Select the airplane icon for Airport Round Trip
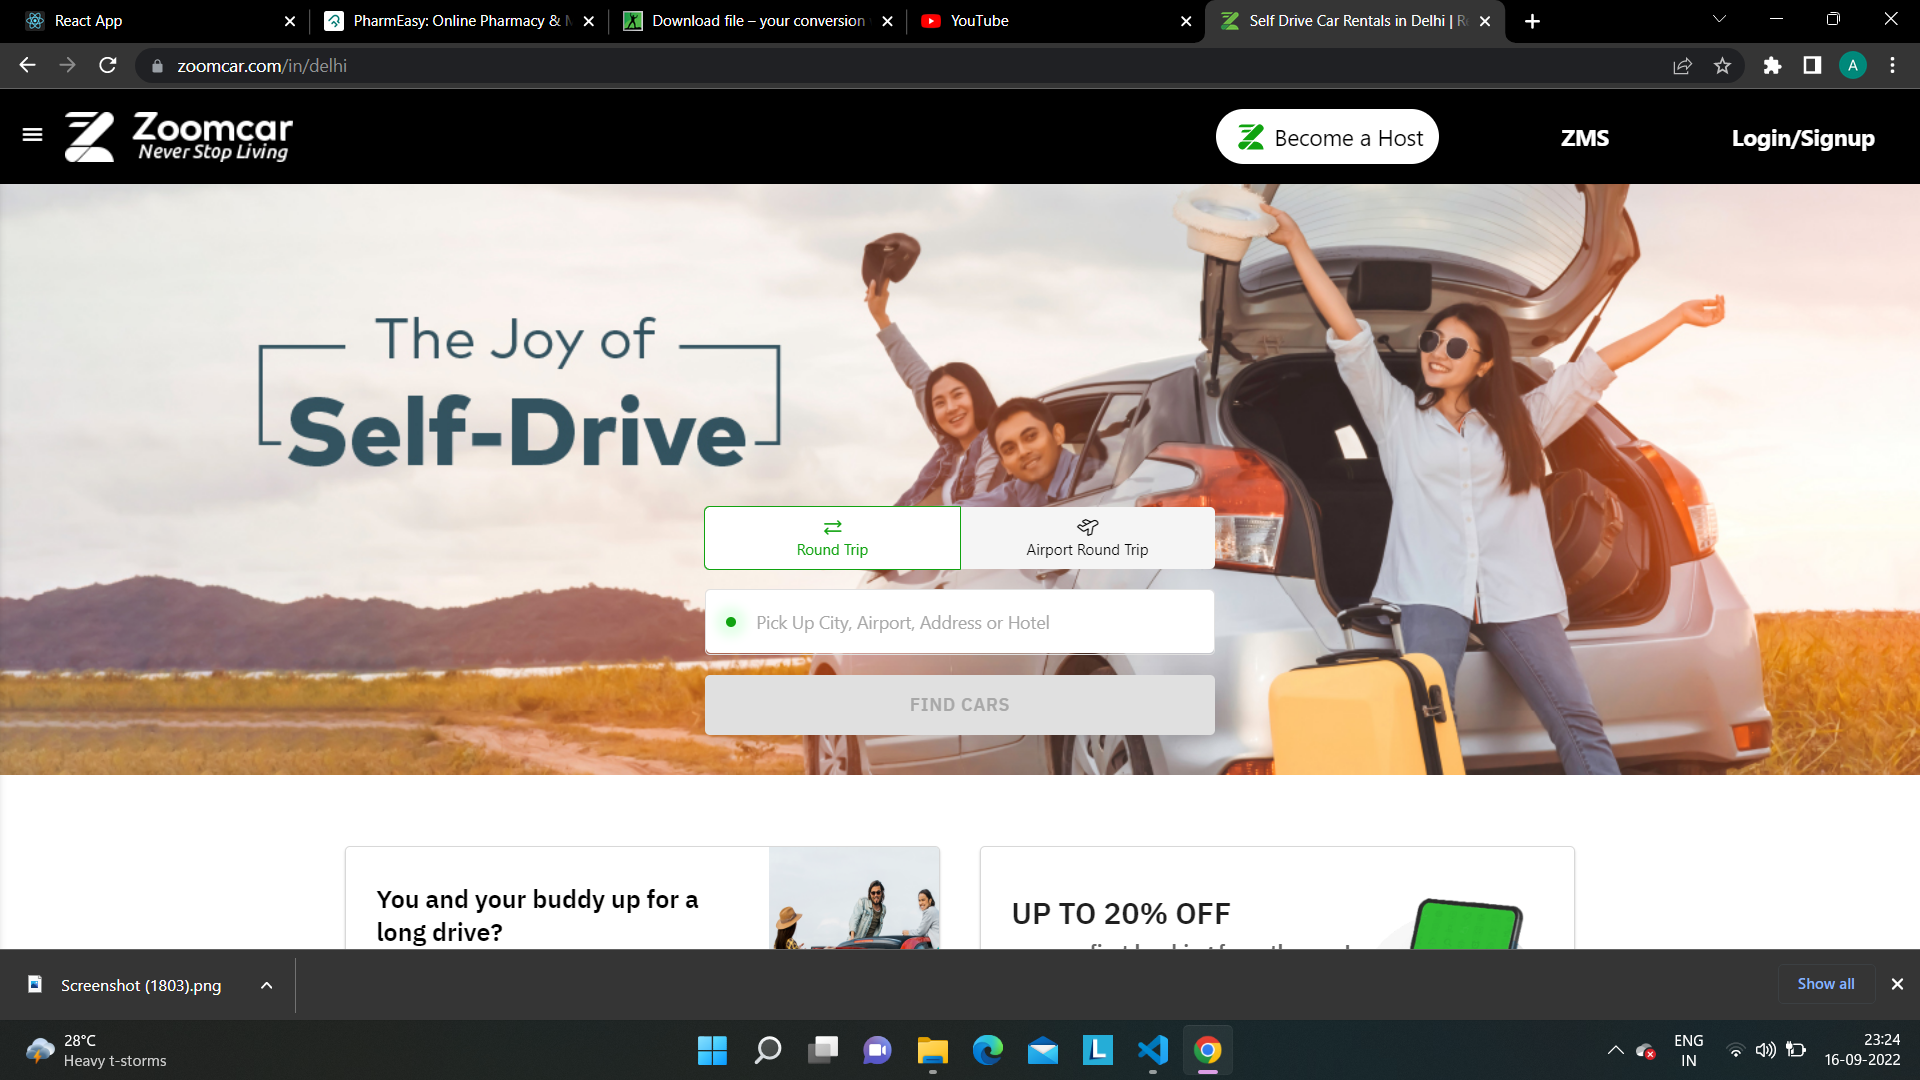Screen dimensions: 1920x1080 pos(1087,527)
